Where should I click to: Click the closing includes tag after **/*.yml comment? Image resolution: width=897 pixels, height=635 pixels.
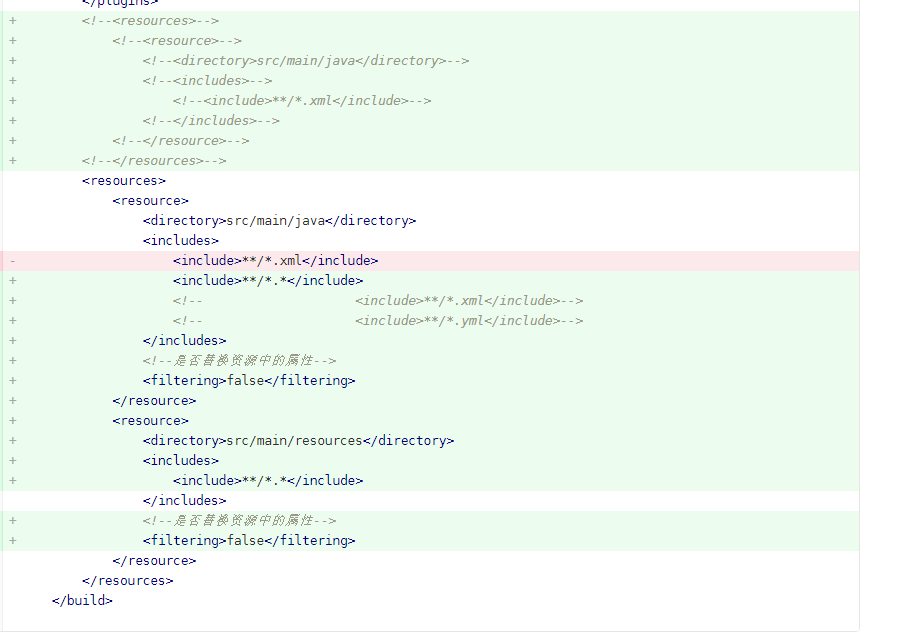pos(185,340)
